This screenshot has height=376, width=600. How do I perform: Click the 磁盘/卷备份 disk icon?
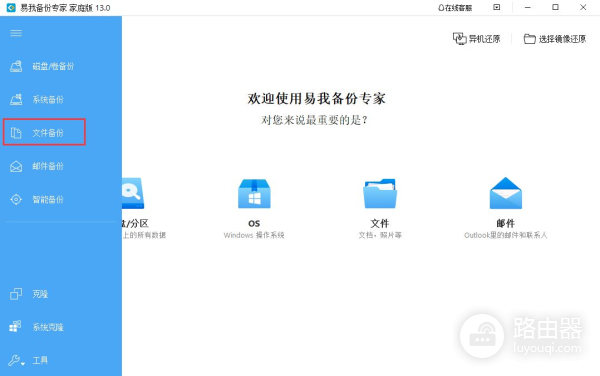tap(16, 66)
